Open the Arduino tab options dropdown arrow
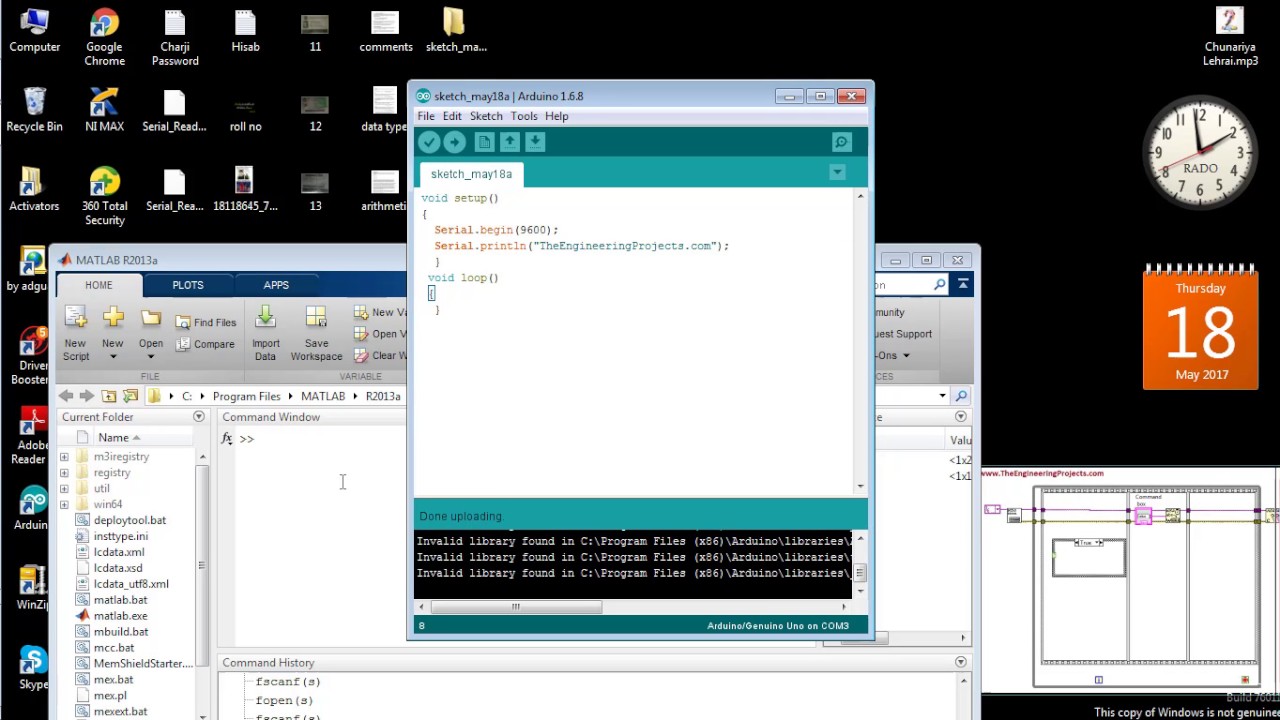 (x=837, y=173)
